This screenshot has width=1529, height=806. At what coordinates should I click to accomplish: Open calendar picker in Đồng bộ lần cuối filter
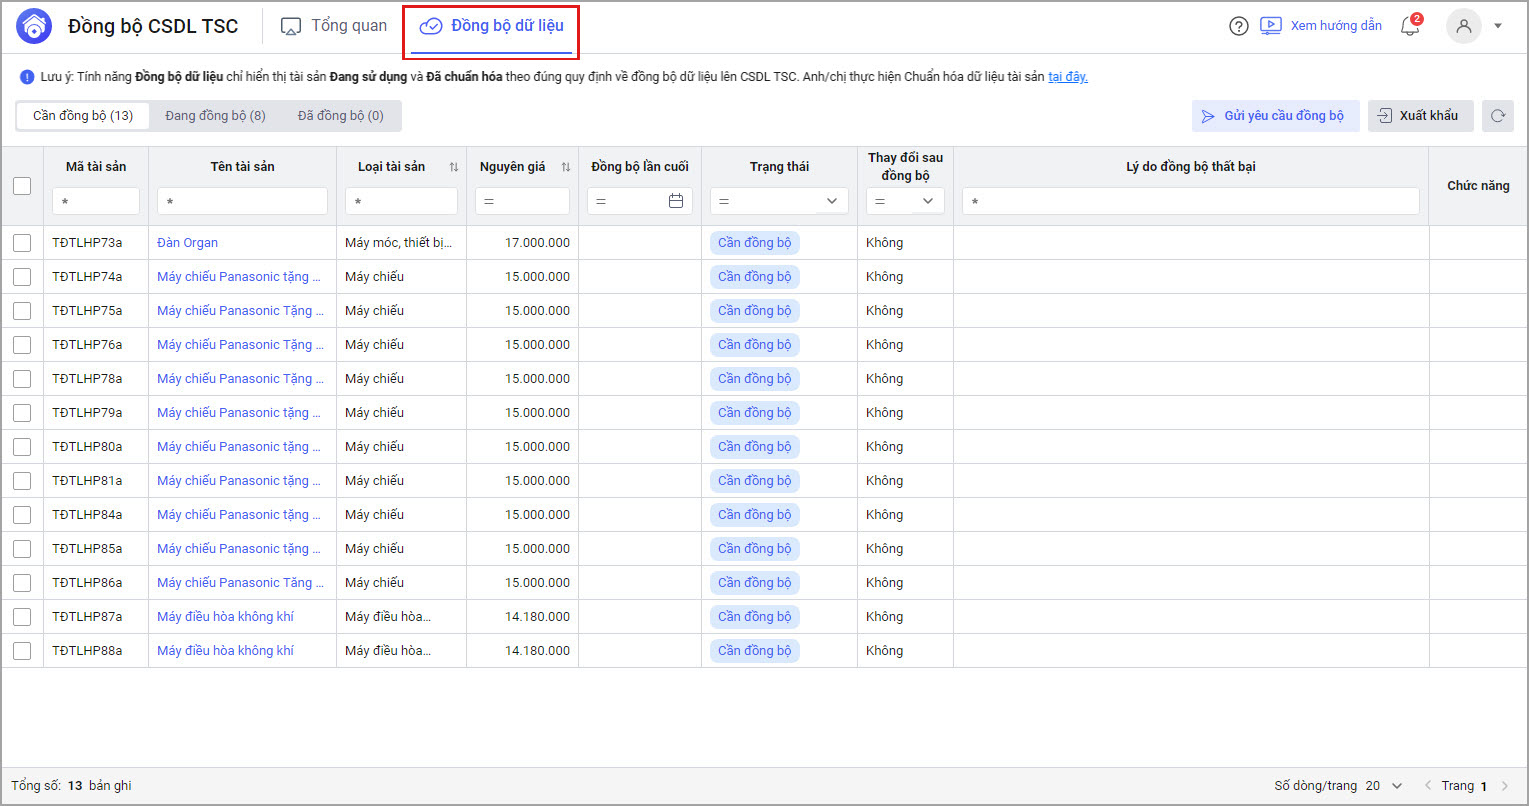(x=676, y=201)
